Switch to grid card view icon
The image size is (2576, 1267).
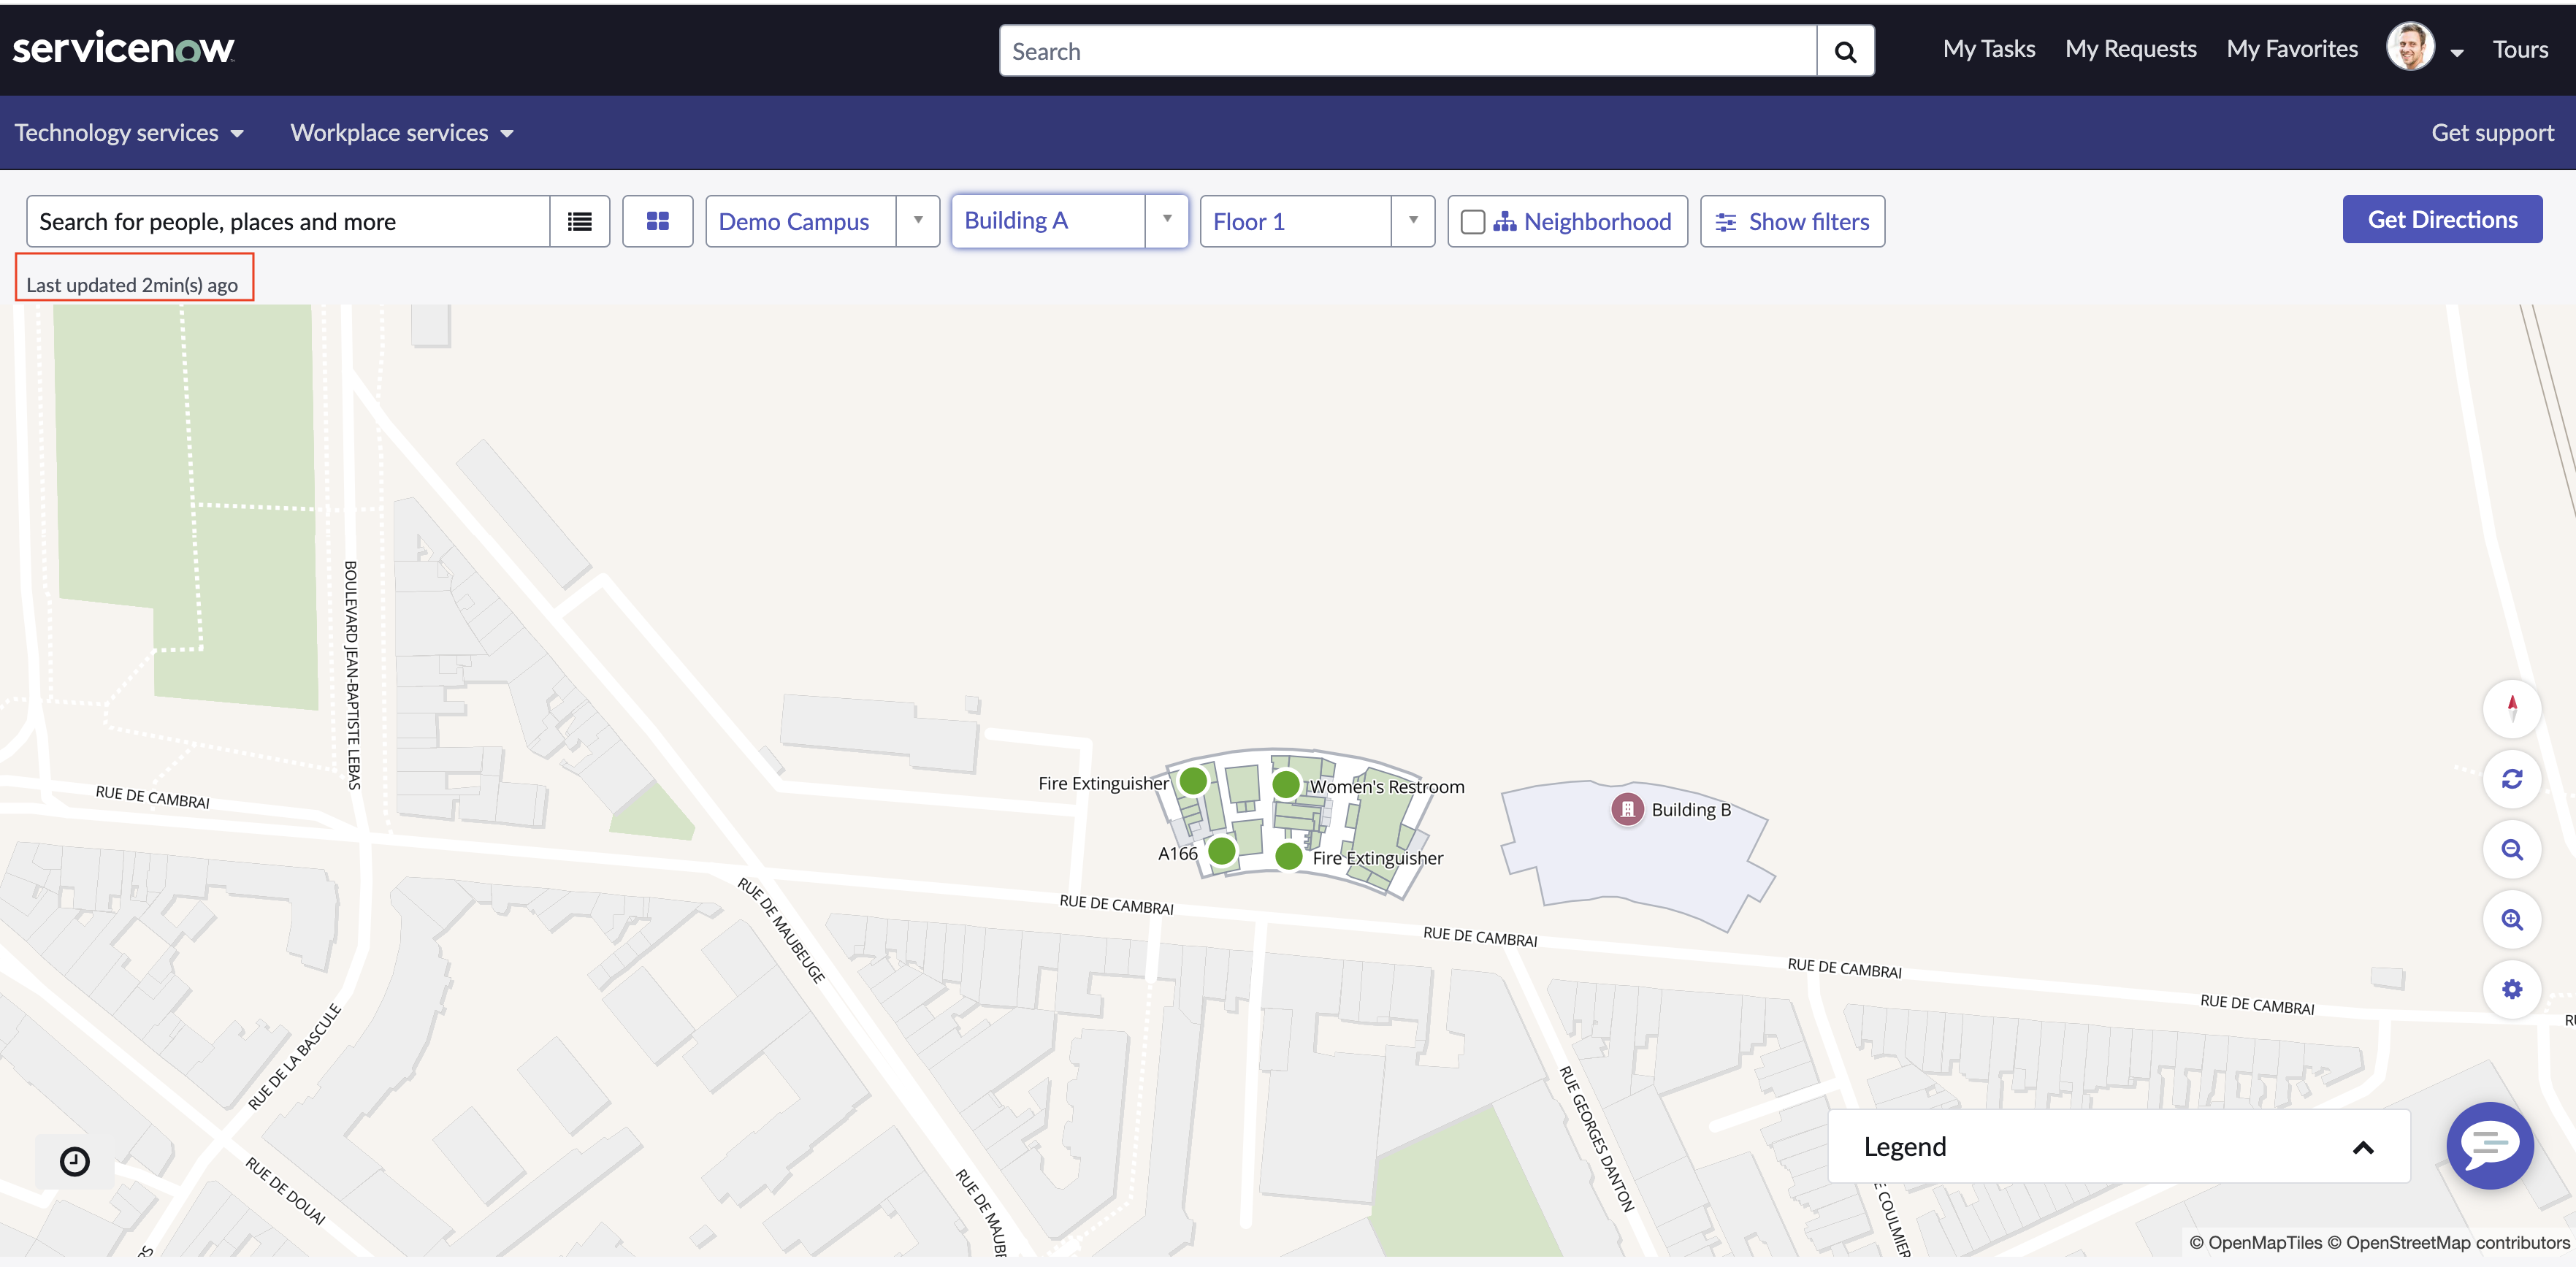coord(657,222)
